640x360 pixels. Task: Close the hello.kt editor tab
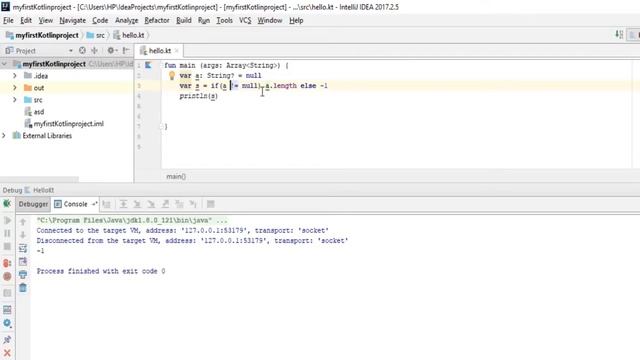(177, 51)
